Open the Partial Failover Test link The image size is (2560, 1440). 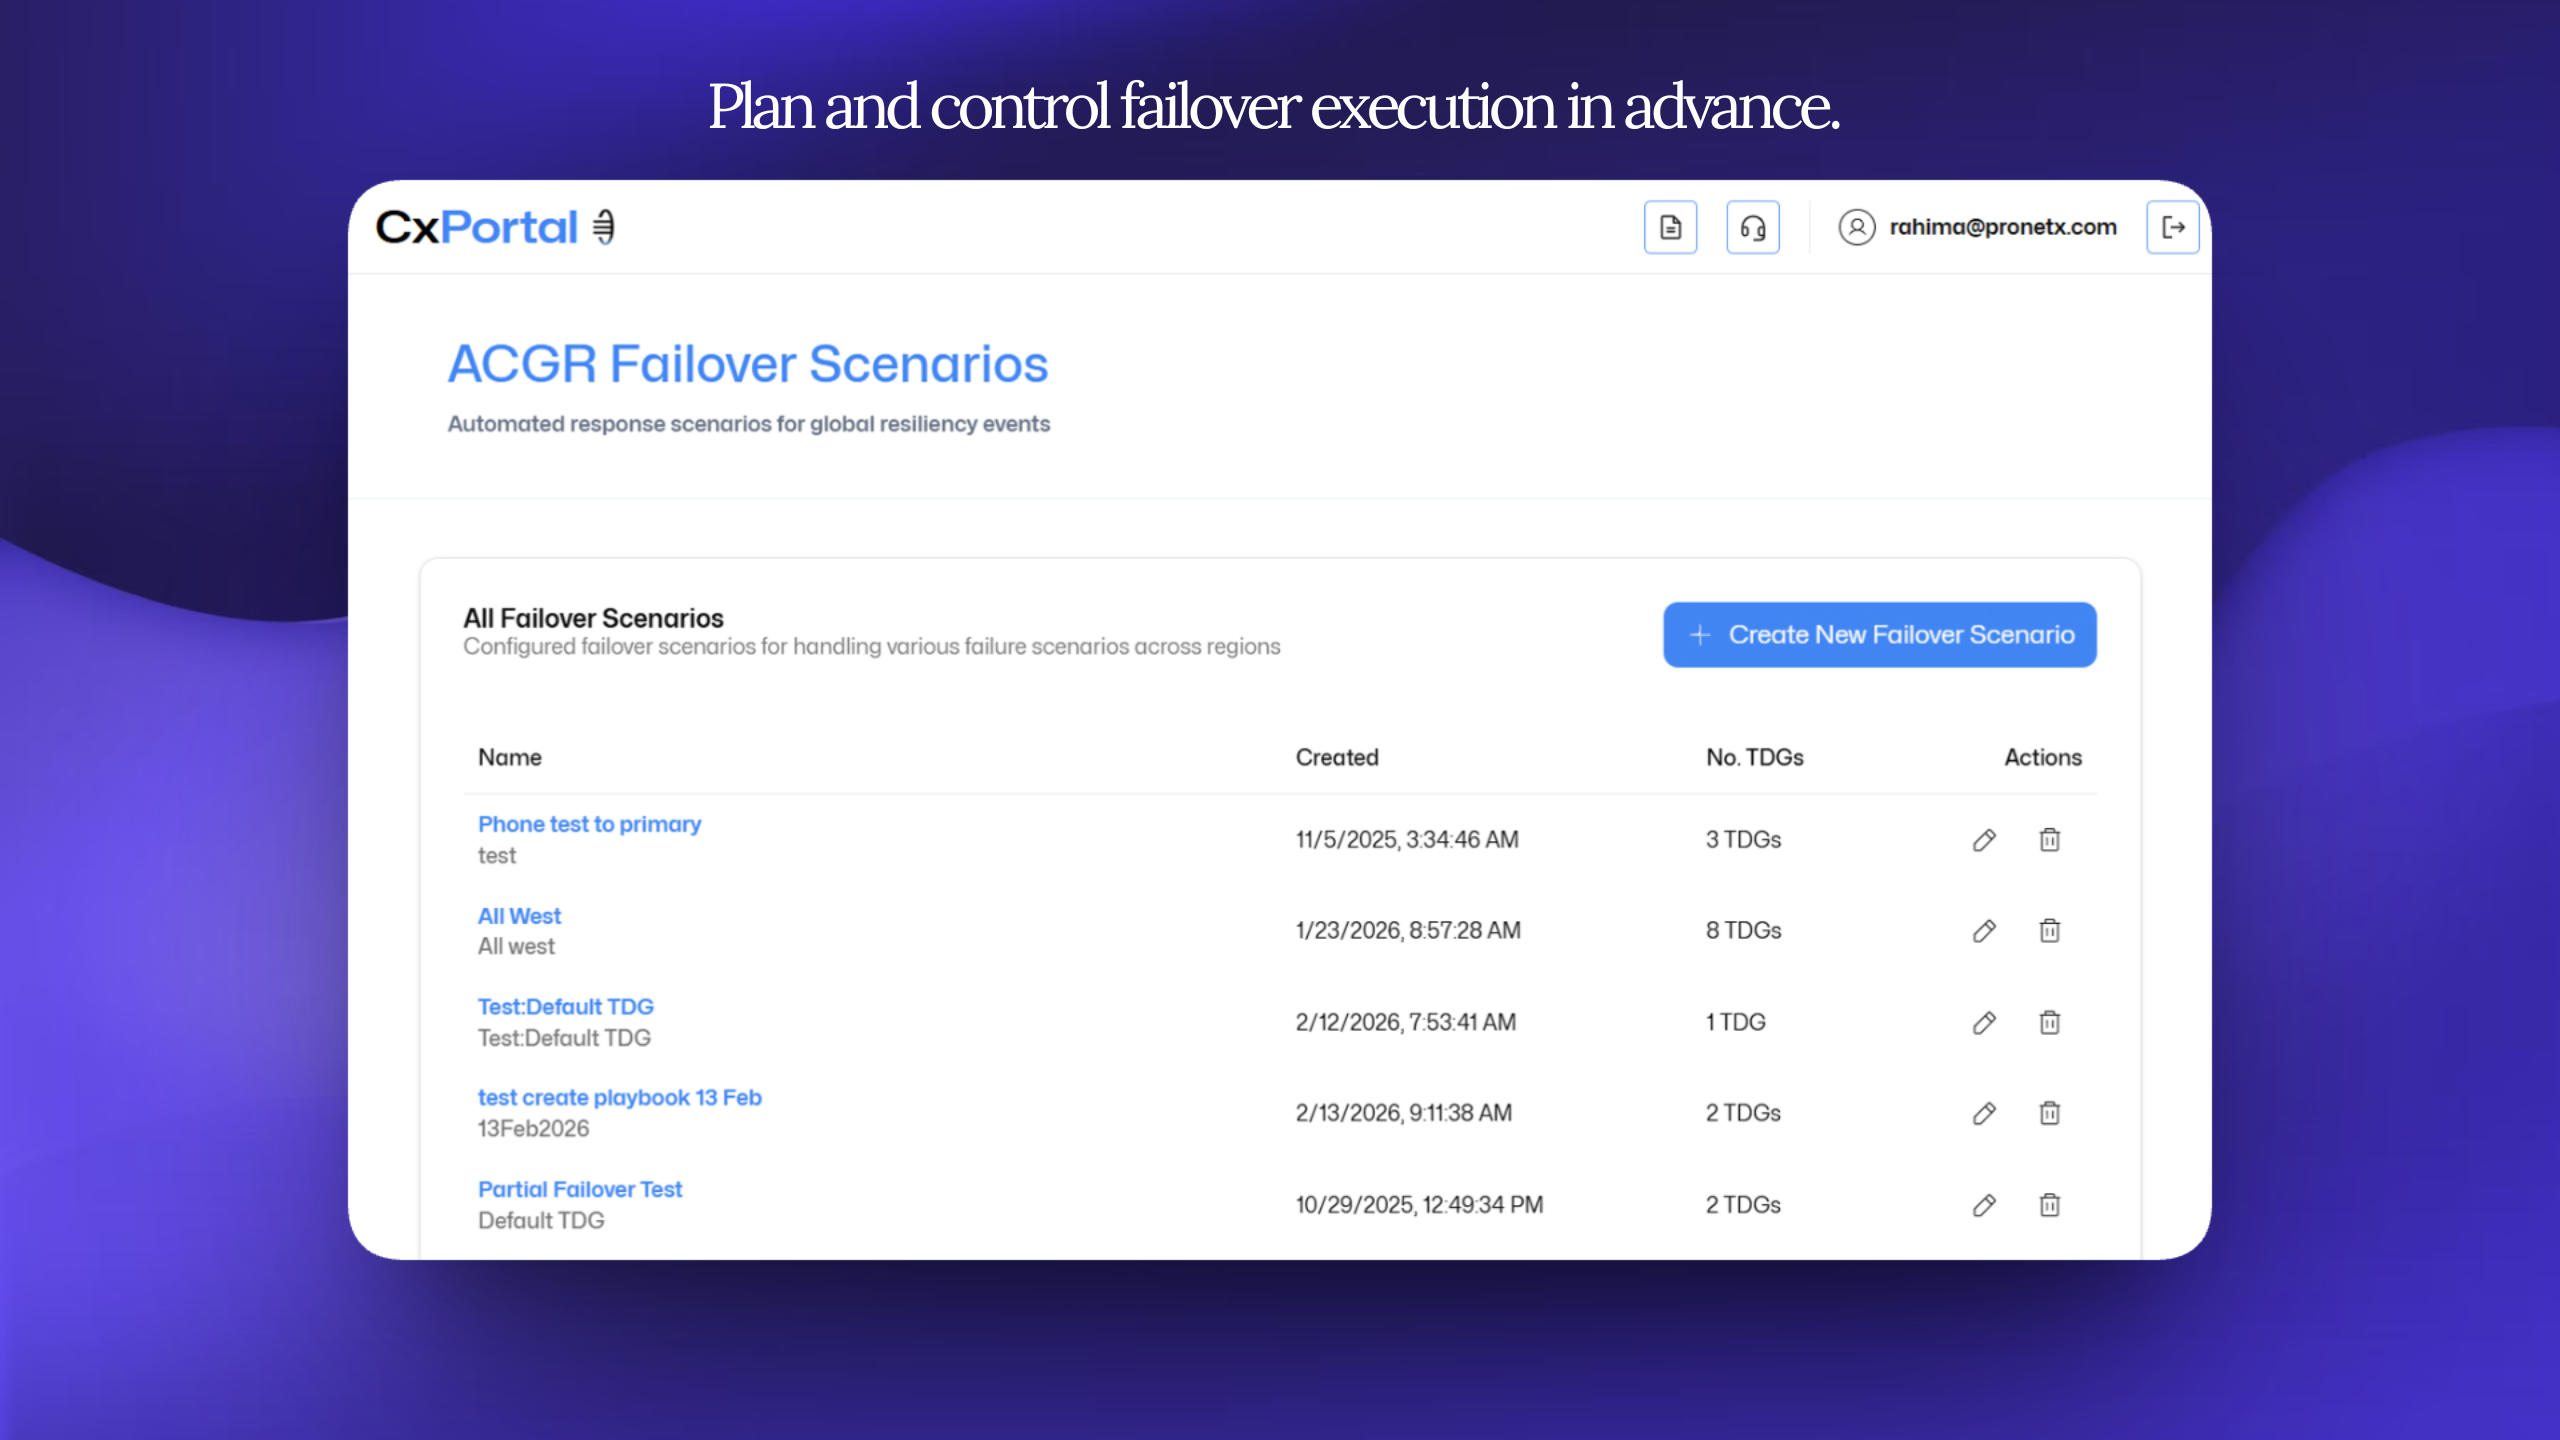click(580, 1189)
